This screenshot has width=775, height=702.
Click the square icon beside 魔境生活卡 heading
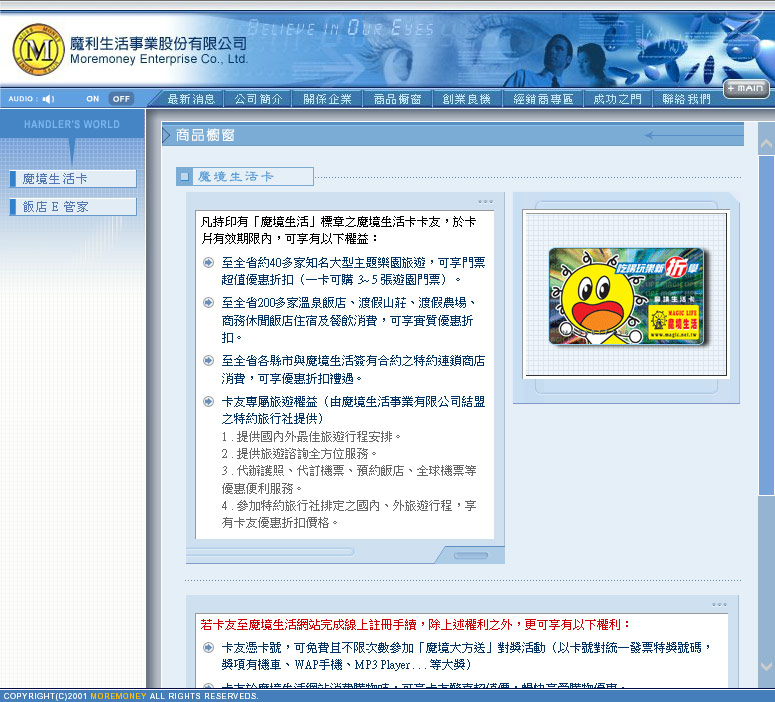[x=185, y=176]
